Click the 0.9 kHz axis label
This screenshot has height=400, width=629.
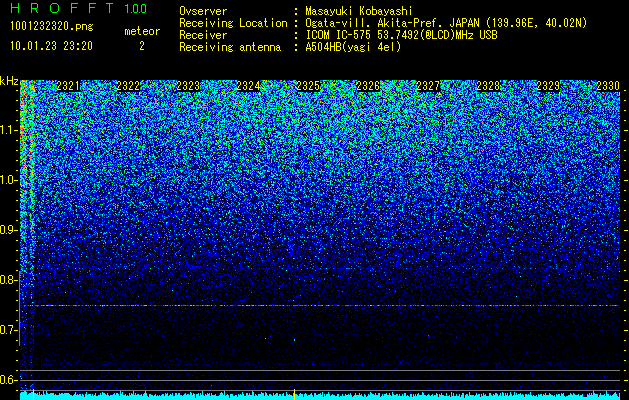point(9,230)
